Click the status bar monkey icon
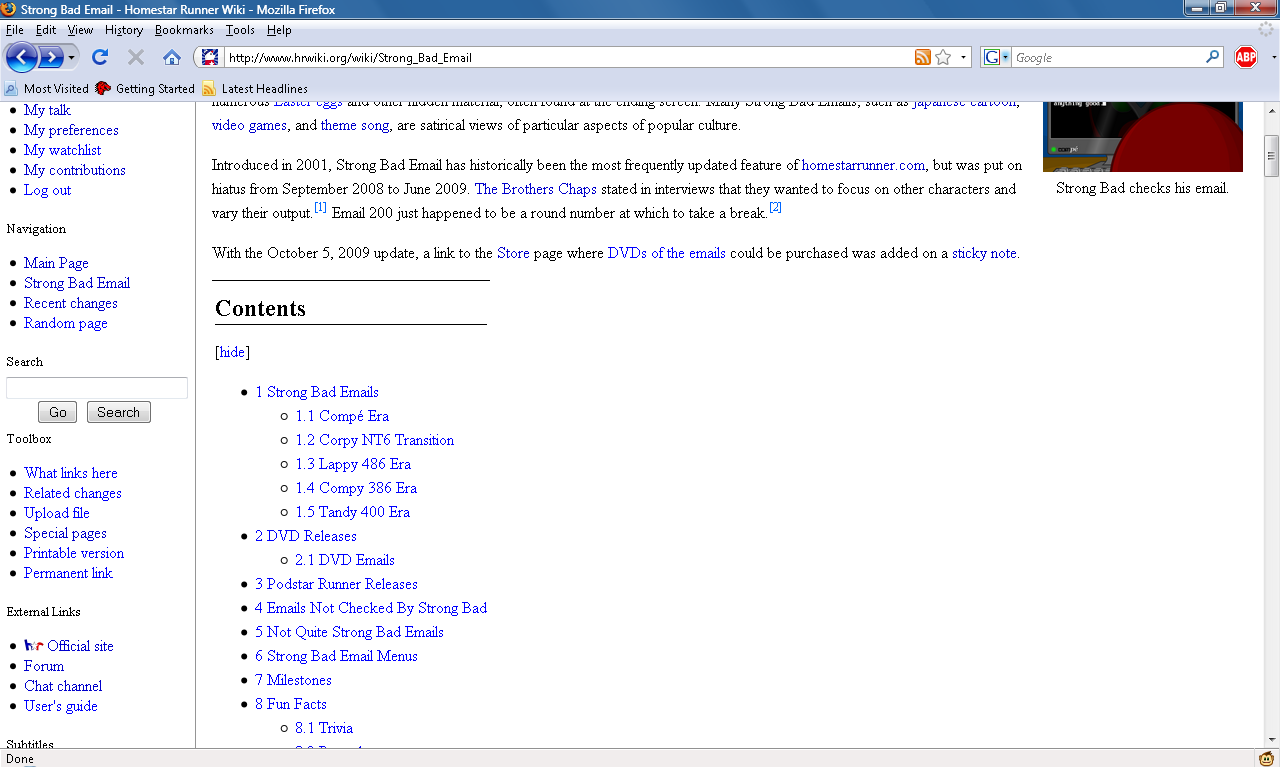Image resolution: width=1280 pixels, height=767 pixels. pos(1266,758)
